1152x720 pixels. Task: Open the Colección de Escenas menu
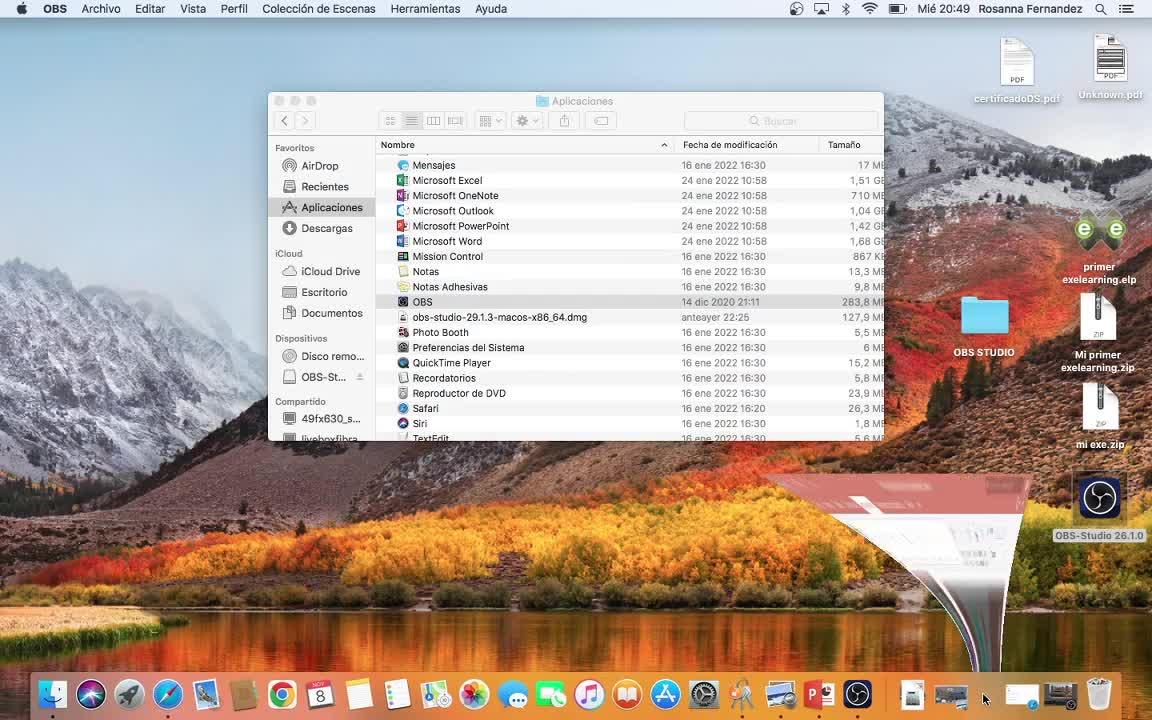pyautogui.click(x=319, y=9)
